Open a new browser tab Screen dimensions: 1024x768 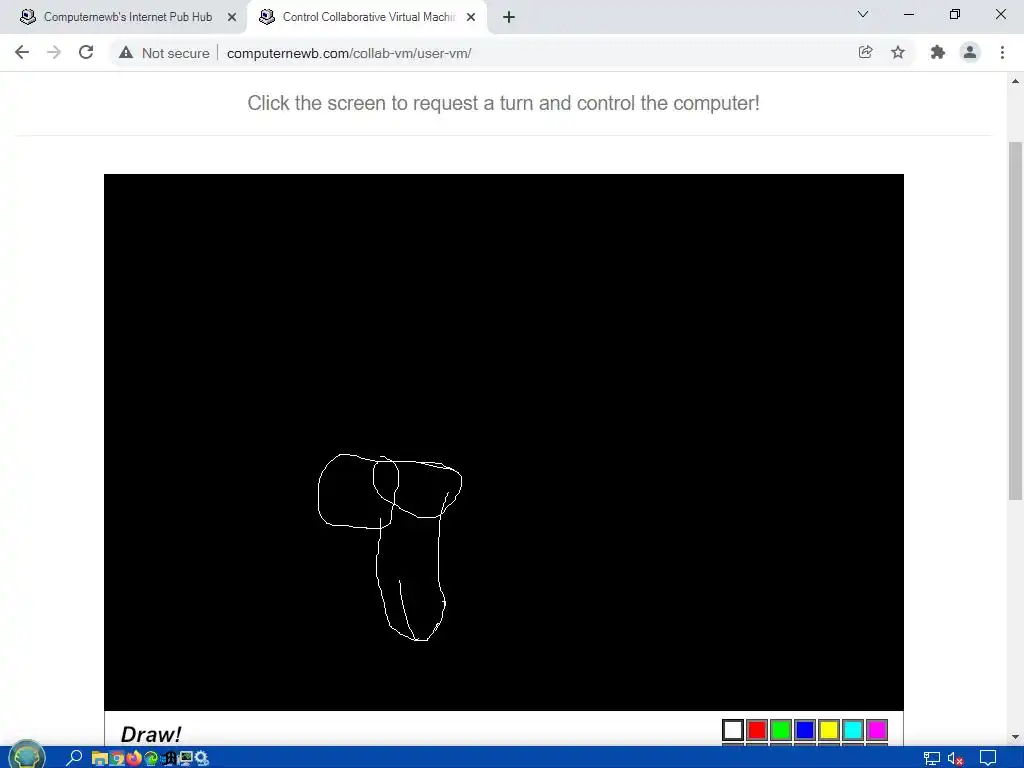[x=509, y=18]
